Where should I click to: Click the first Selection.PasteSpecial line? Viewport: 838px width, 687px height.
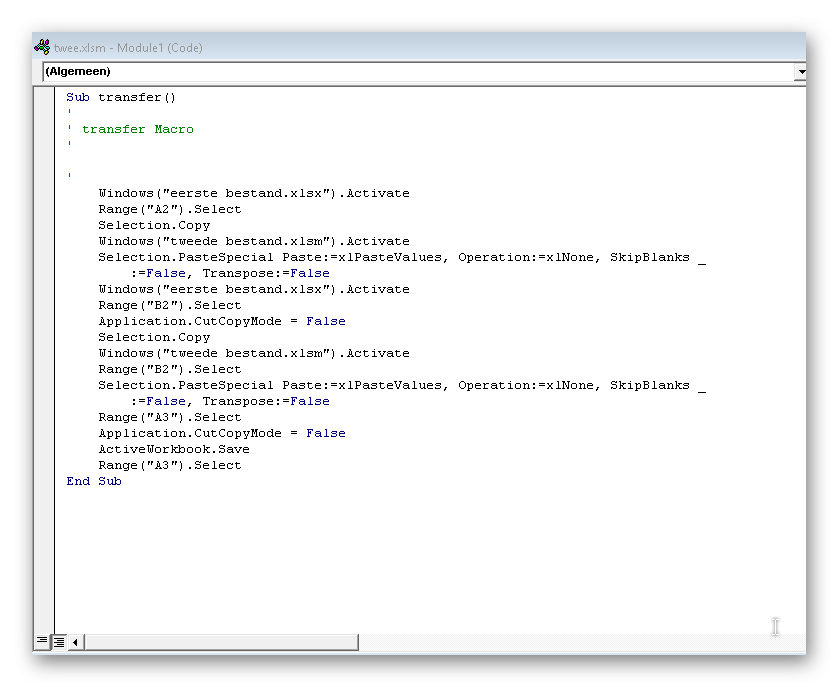click(402, 258)
